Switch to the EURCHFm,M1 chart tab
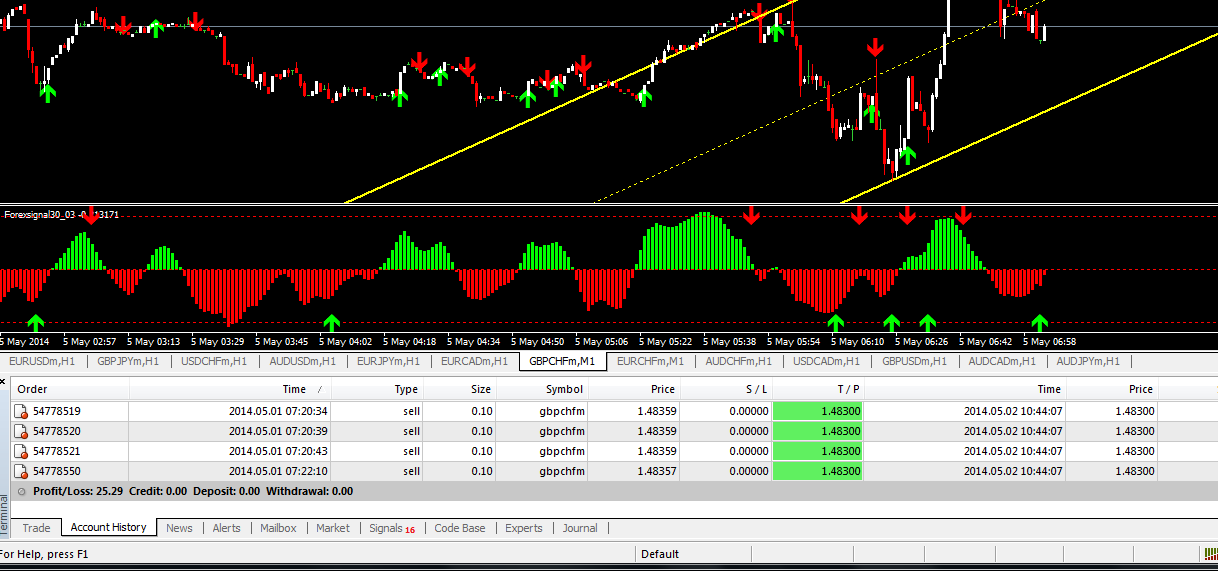The image size is (1218, 571). point(650,361)
